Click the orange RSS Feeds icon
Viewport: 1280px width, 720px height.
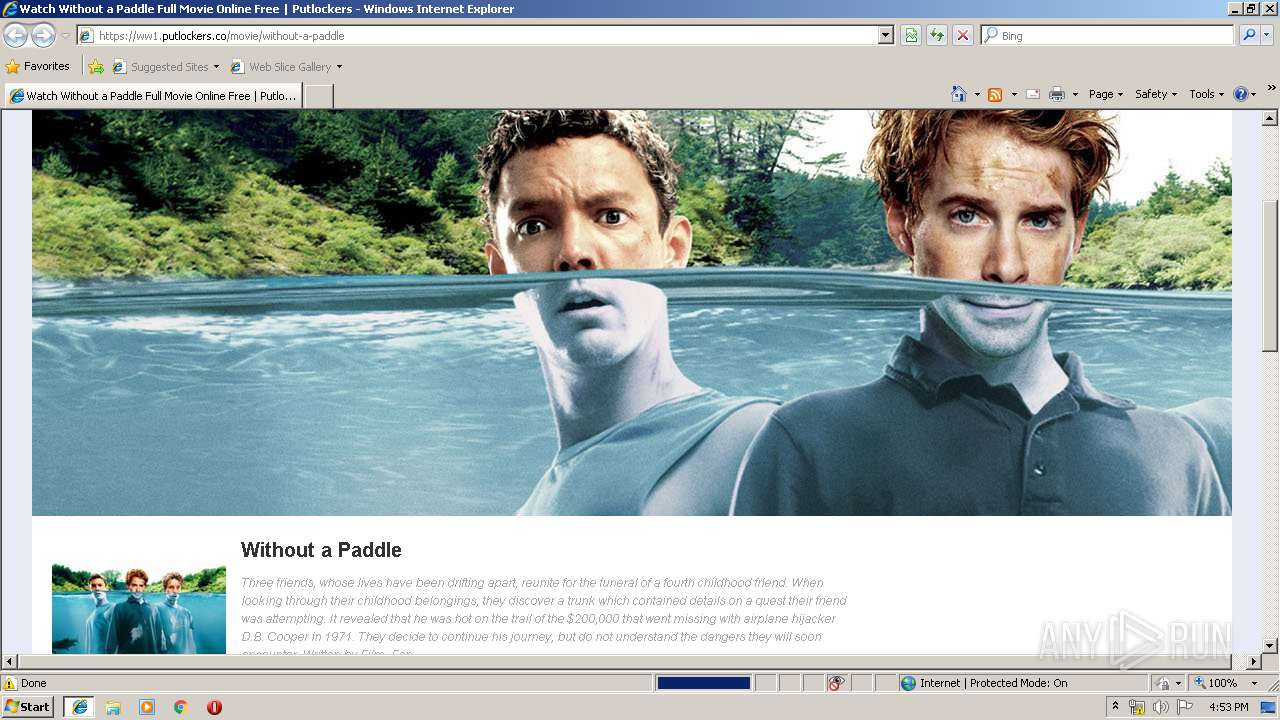point(995,94)
